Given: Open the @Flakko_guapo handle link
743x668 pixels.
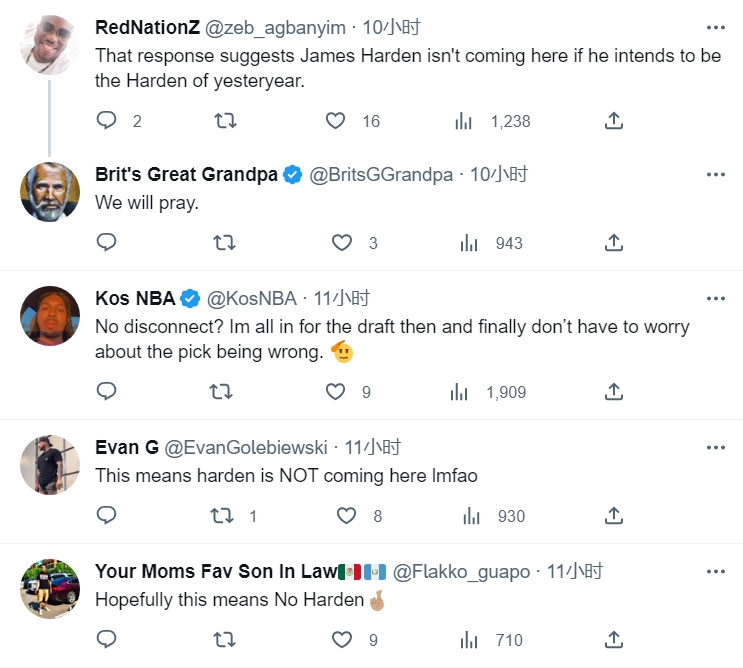Looking at the screenshot, I should [461, 571].
